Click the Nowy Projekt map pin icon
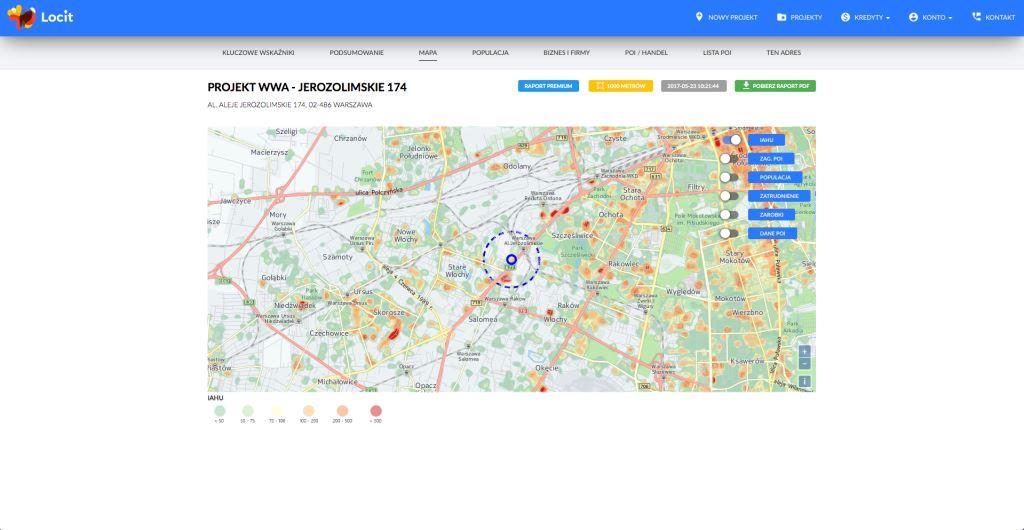 pyautogui.click(x=700, y=17)
